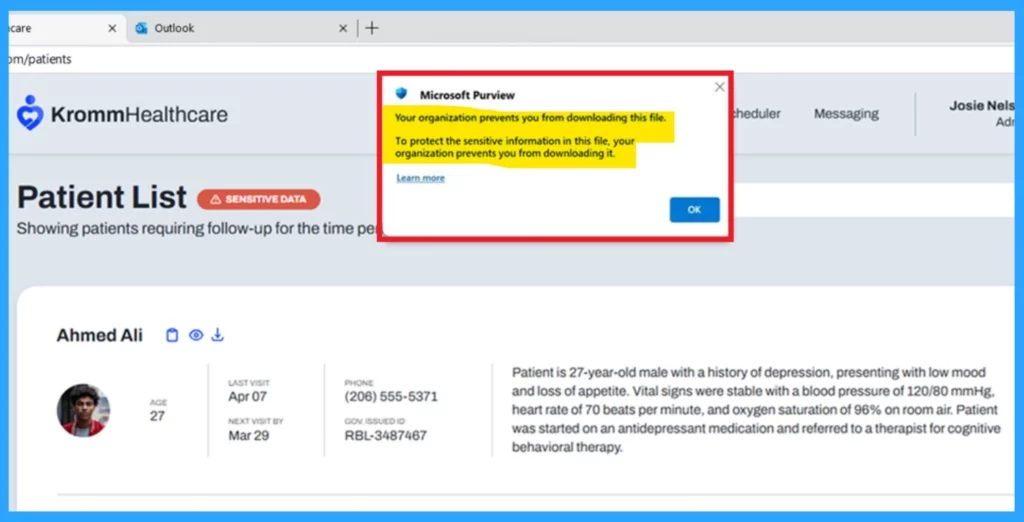This screenshot has width=1024, height=522.
Task: Select the patient name Ahmed Ali
Action: pyautogui.click(x=99, y=336)
